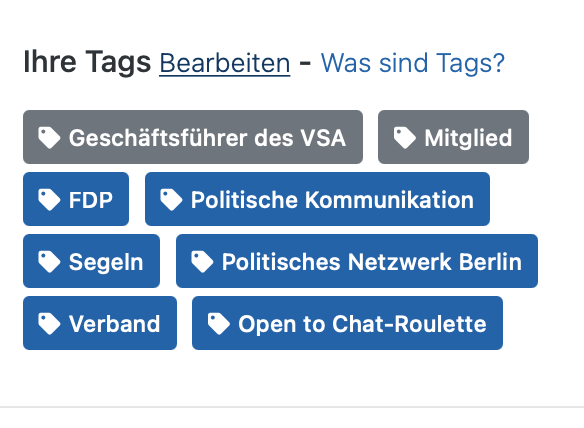Select the Geschäftsführer des VSA tag
This screenshot has height=428, width=584.
tap(193, 137)
